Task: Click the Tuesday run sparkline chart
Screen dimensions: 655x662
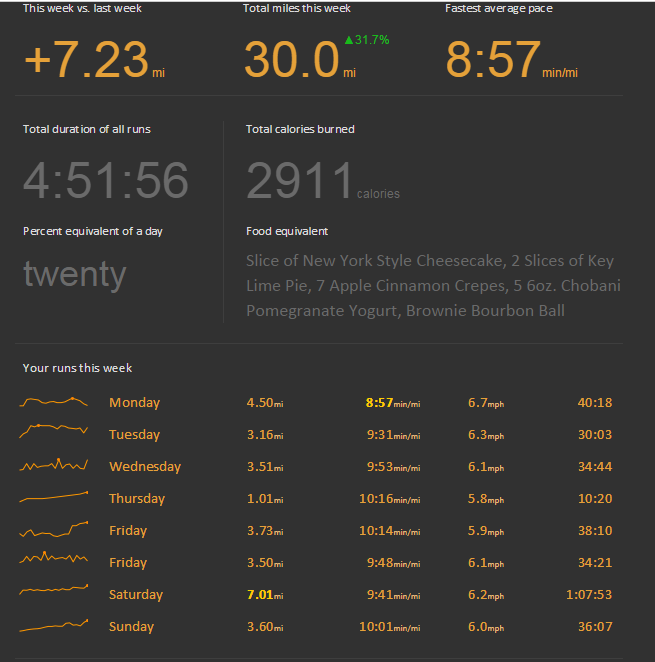Action: pyautogui.click(x=54, y=431)
